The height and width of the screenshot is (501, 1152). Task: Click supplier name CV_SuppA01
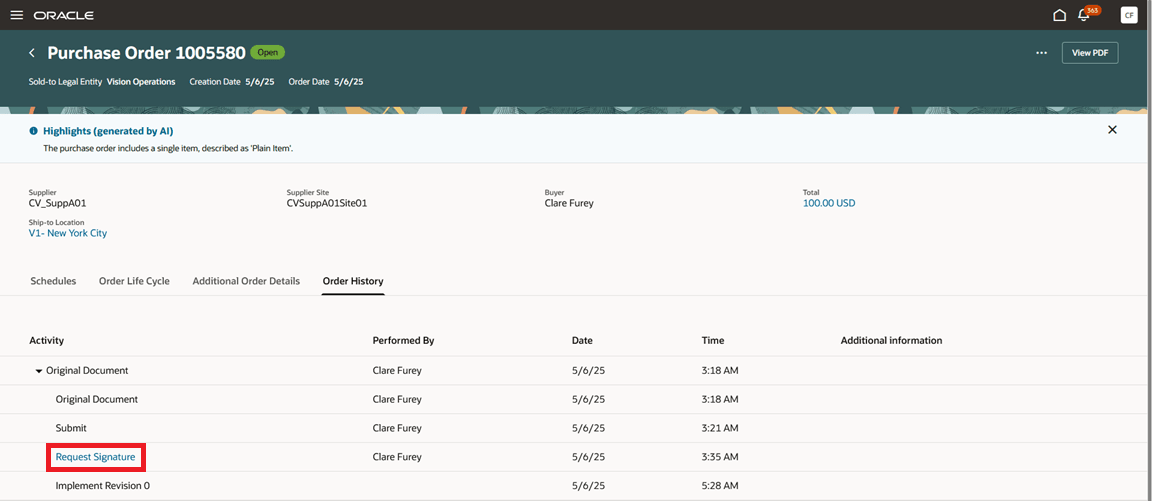click(x=57, y=203)
